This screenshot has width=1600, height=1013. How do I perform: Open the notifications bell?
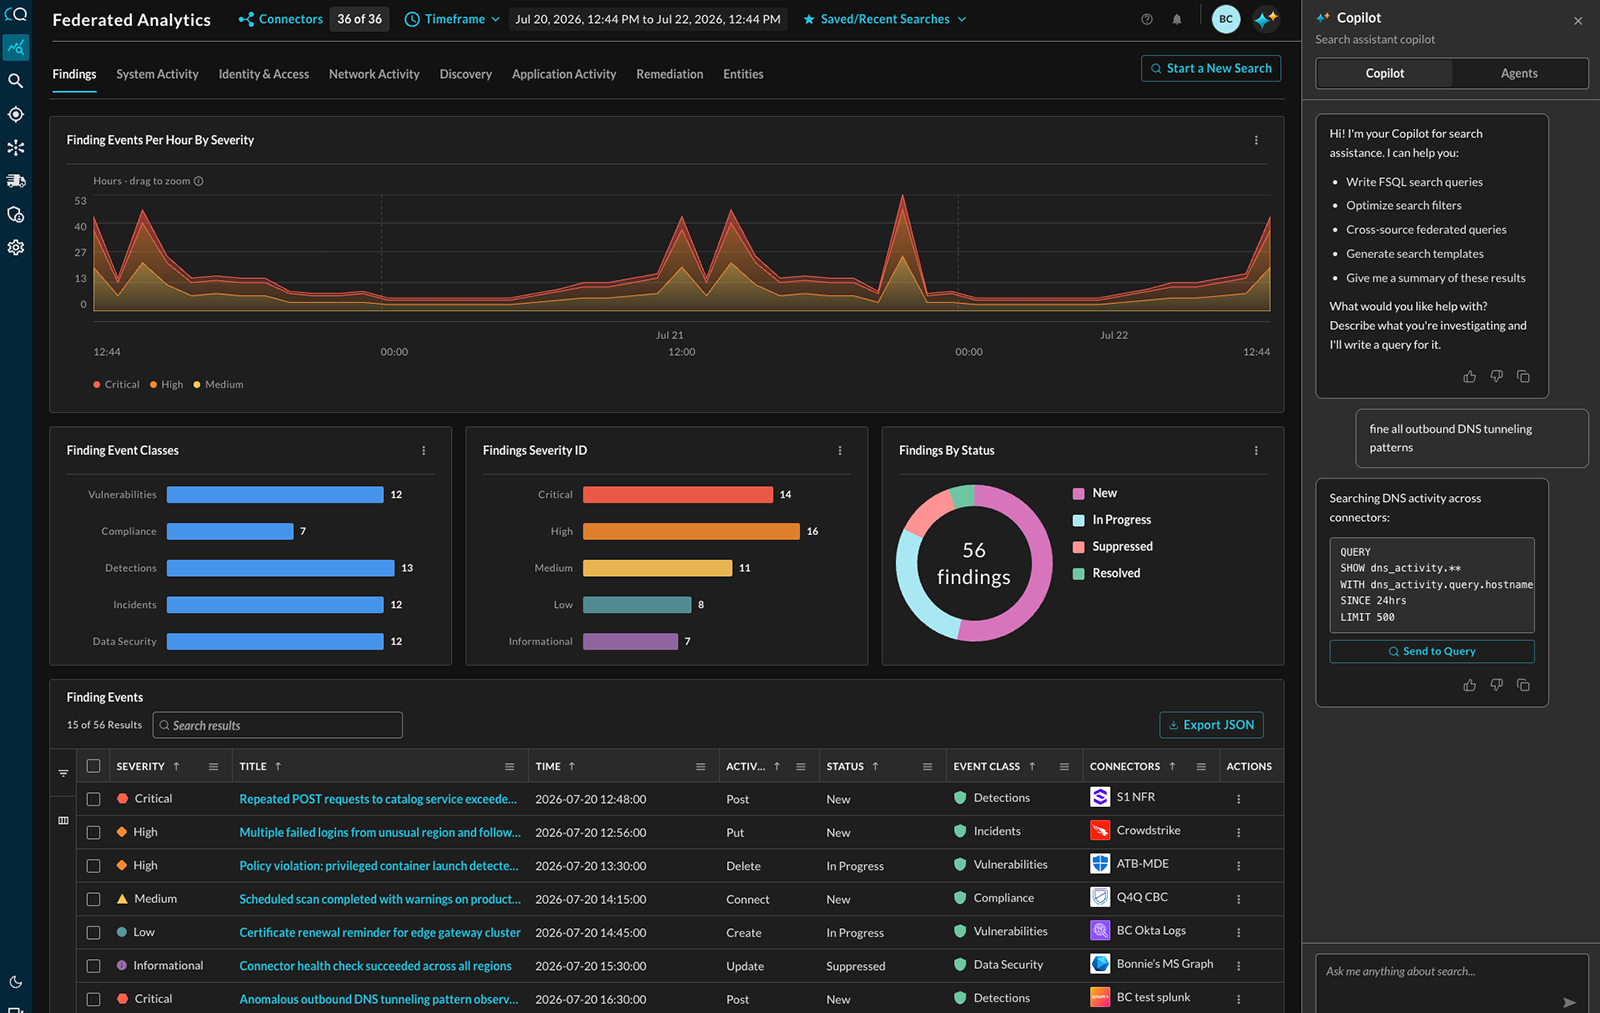coord(1177,19)
